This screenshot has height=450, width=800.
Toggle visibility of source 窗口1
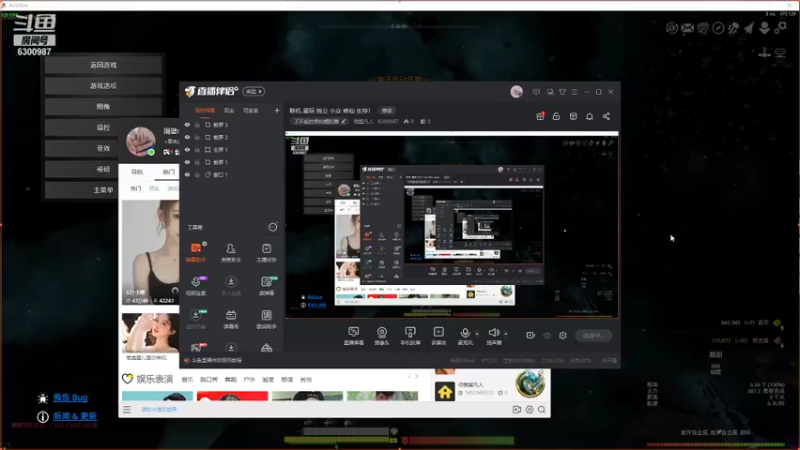pyautogui.click(x=187, y=174)
